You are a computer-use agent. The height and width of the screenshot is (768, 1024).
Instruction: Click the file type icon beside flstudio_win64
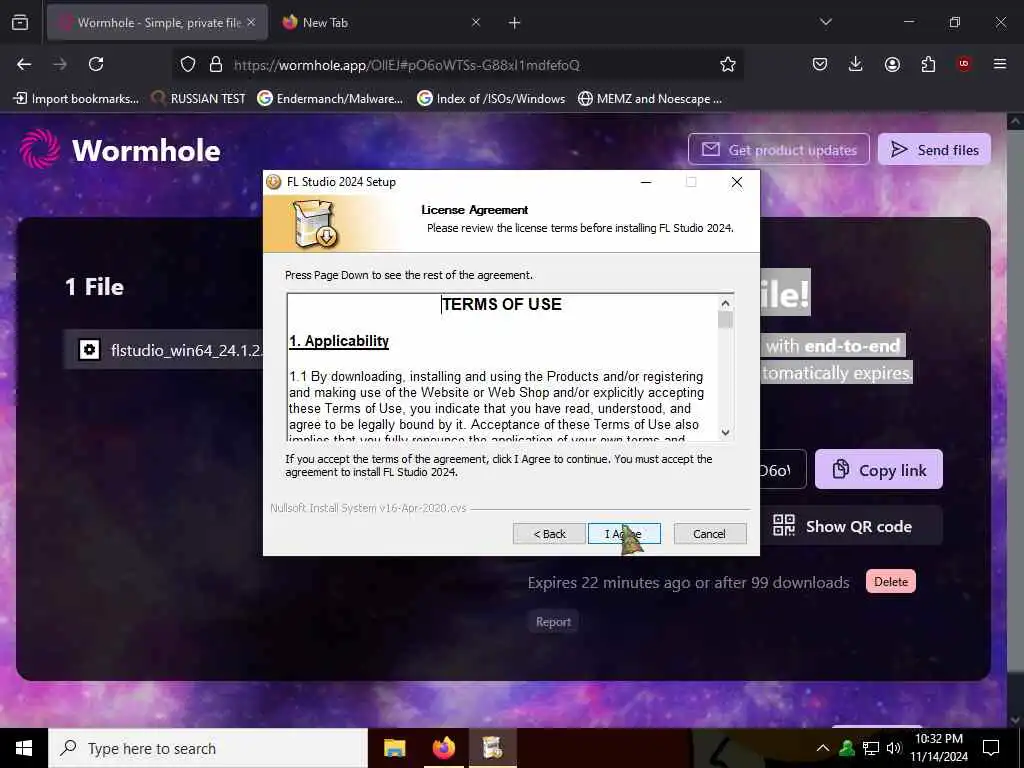(x=89, y=350)
